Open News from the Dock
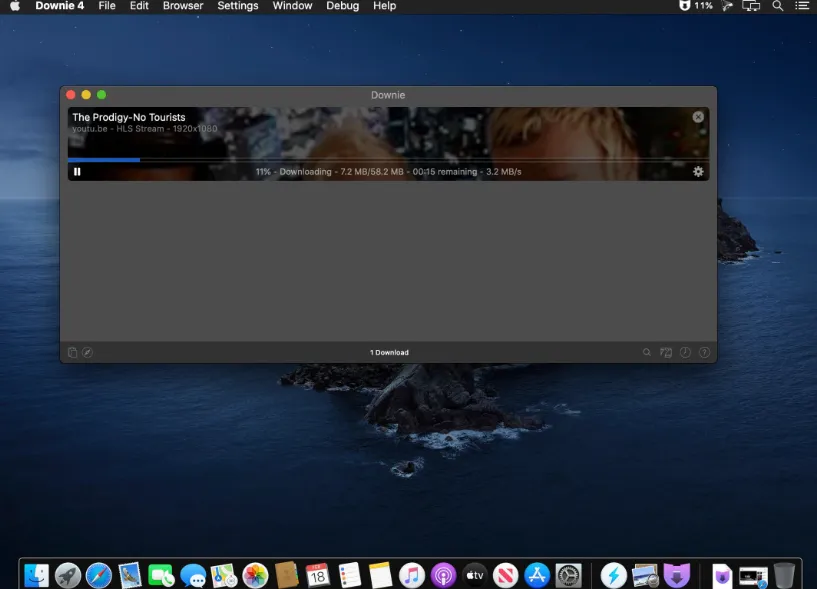This screenshot has width=817, height=589. (x=505, y=575)
